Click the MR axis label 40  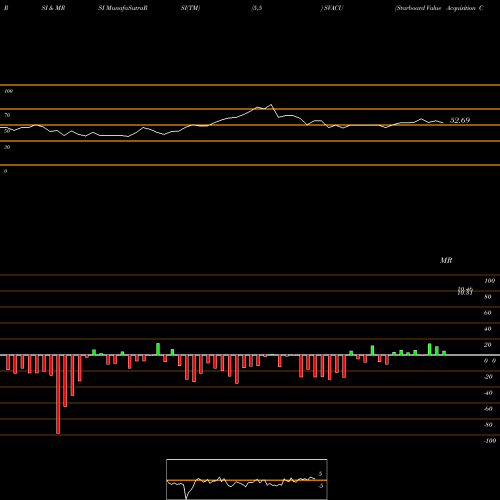488,329
